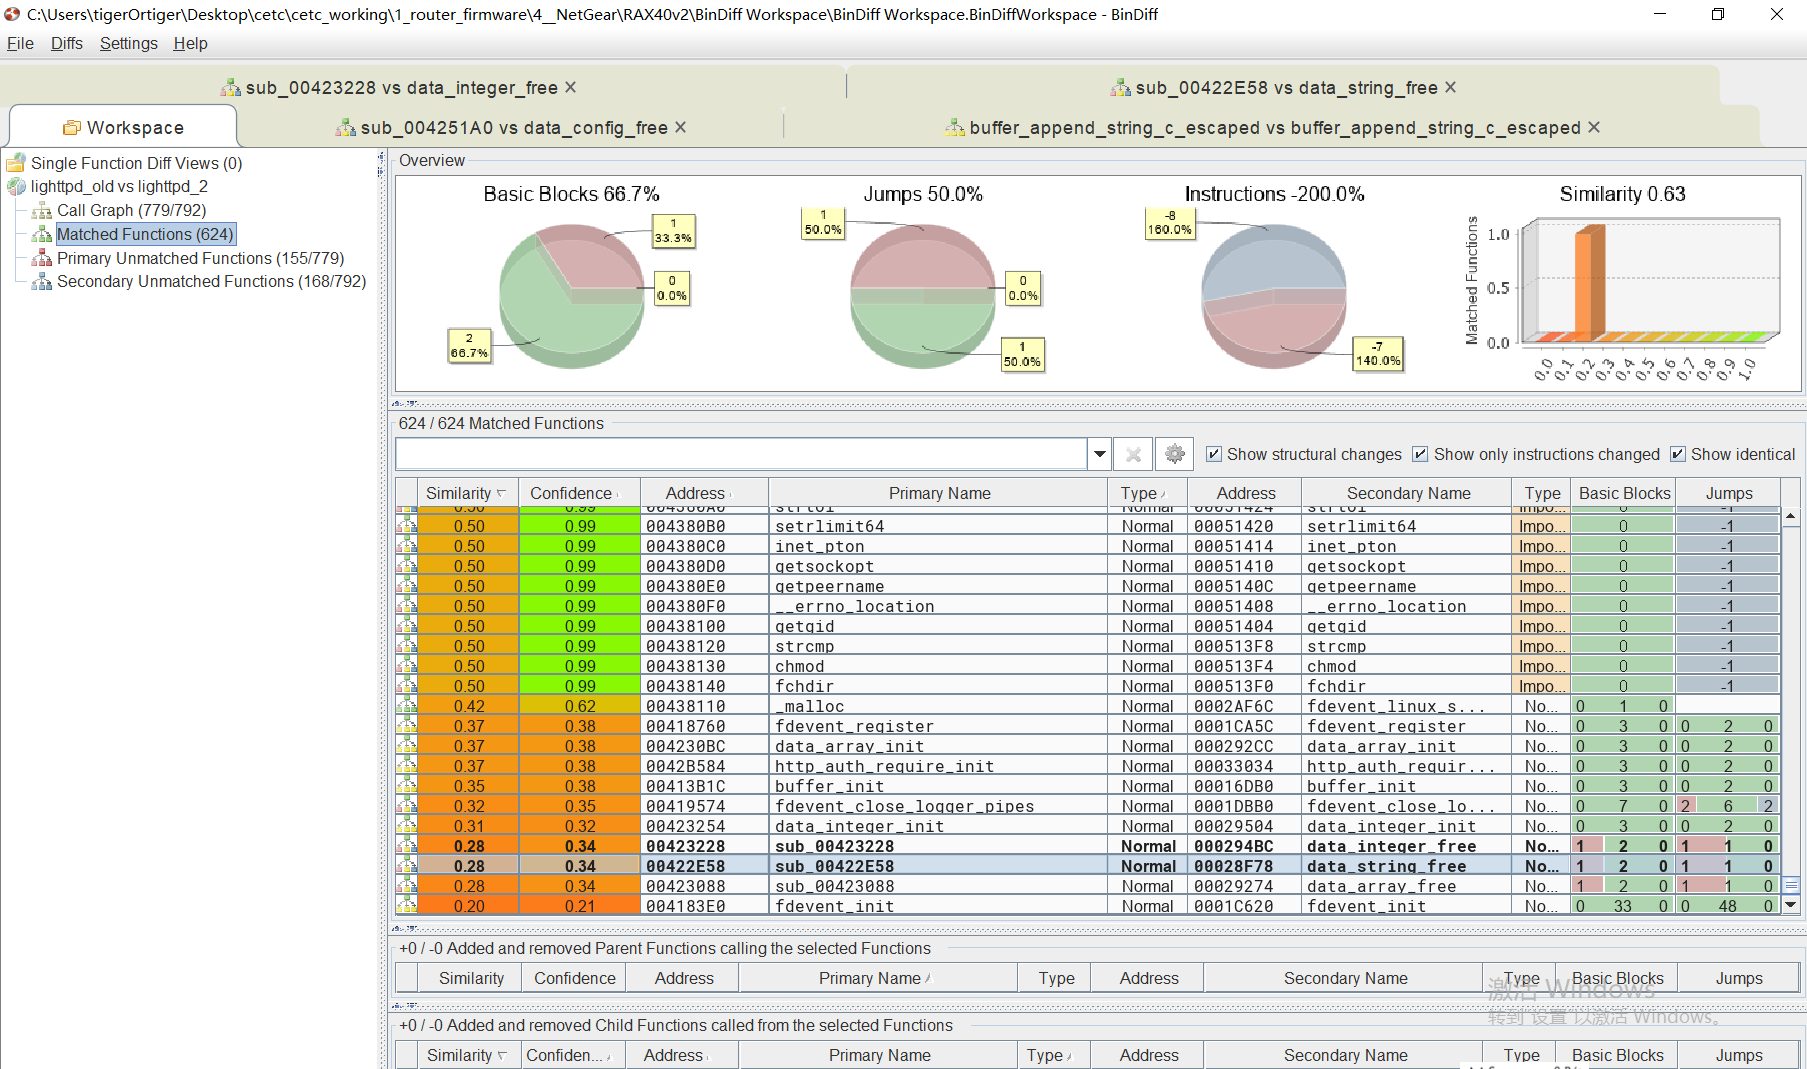Screen dimensions: 1807x1069
Task: Select the _malloc function row
Action: click(1088, 706)
